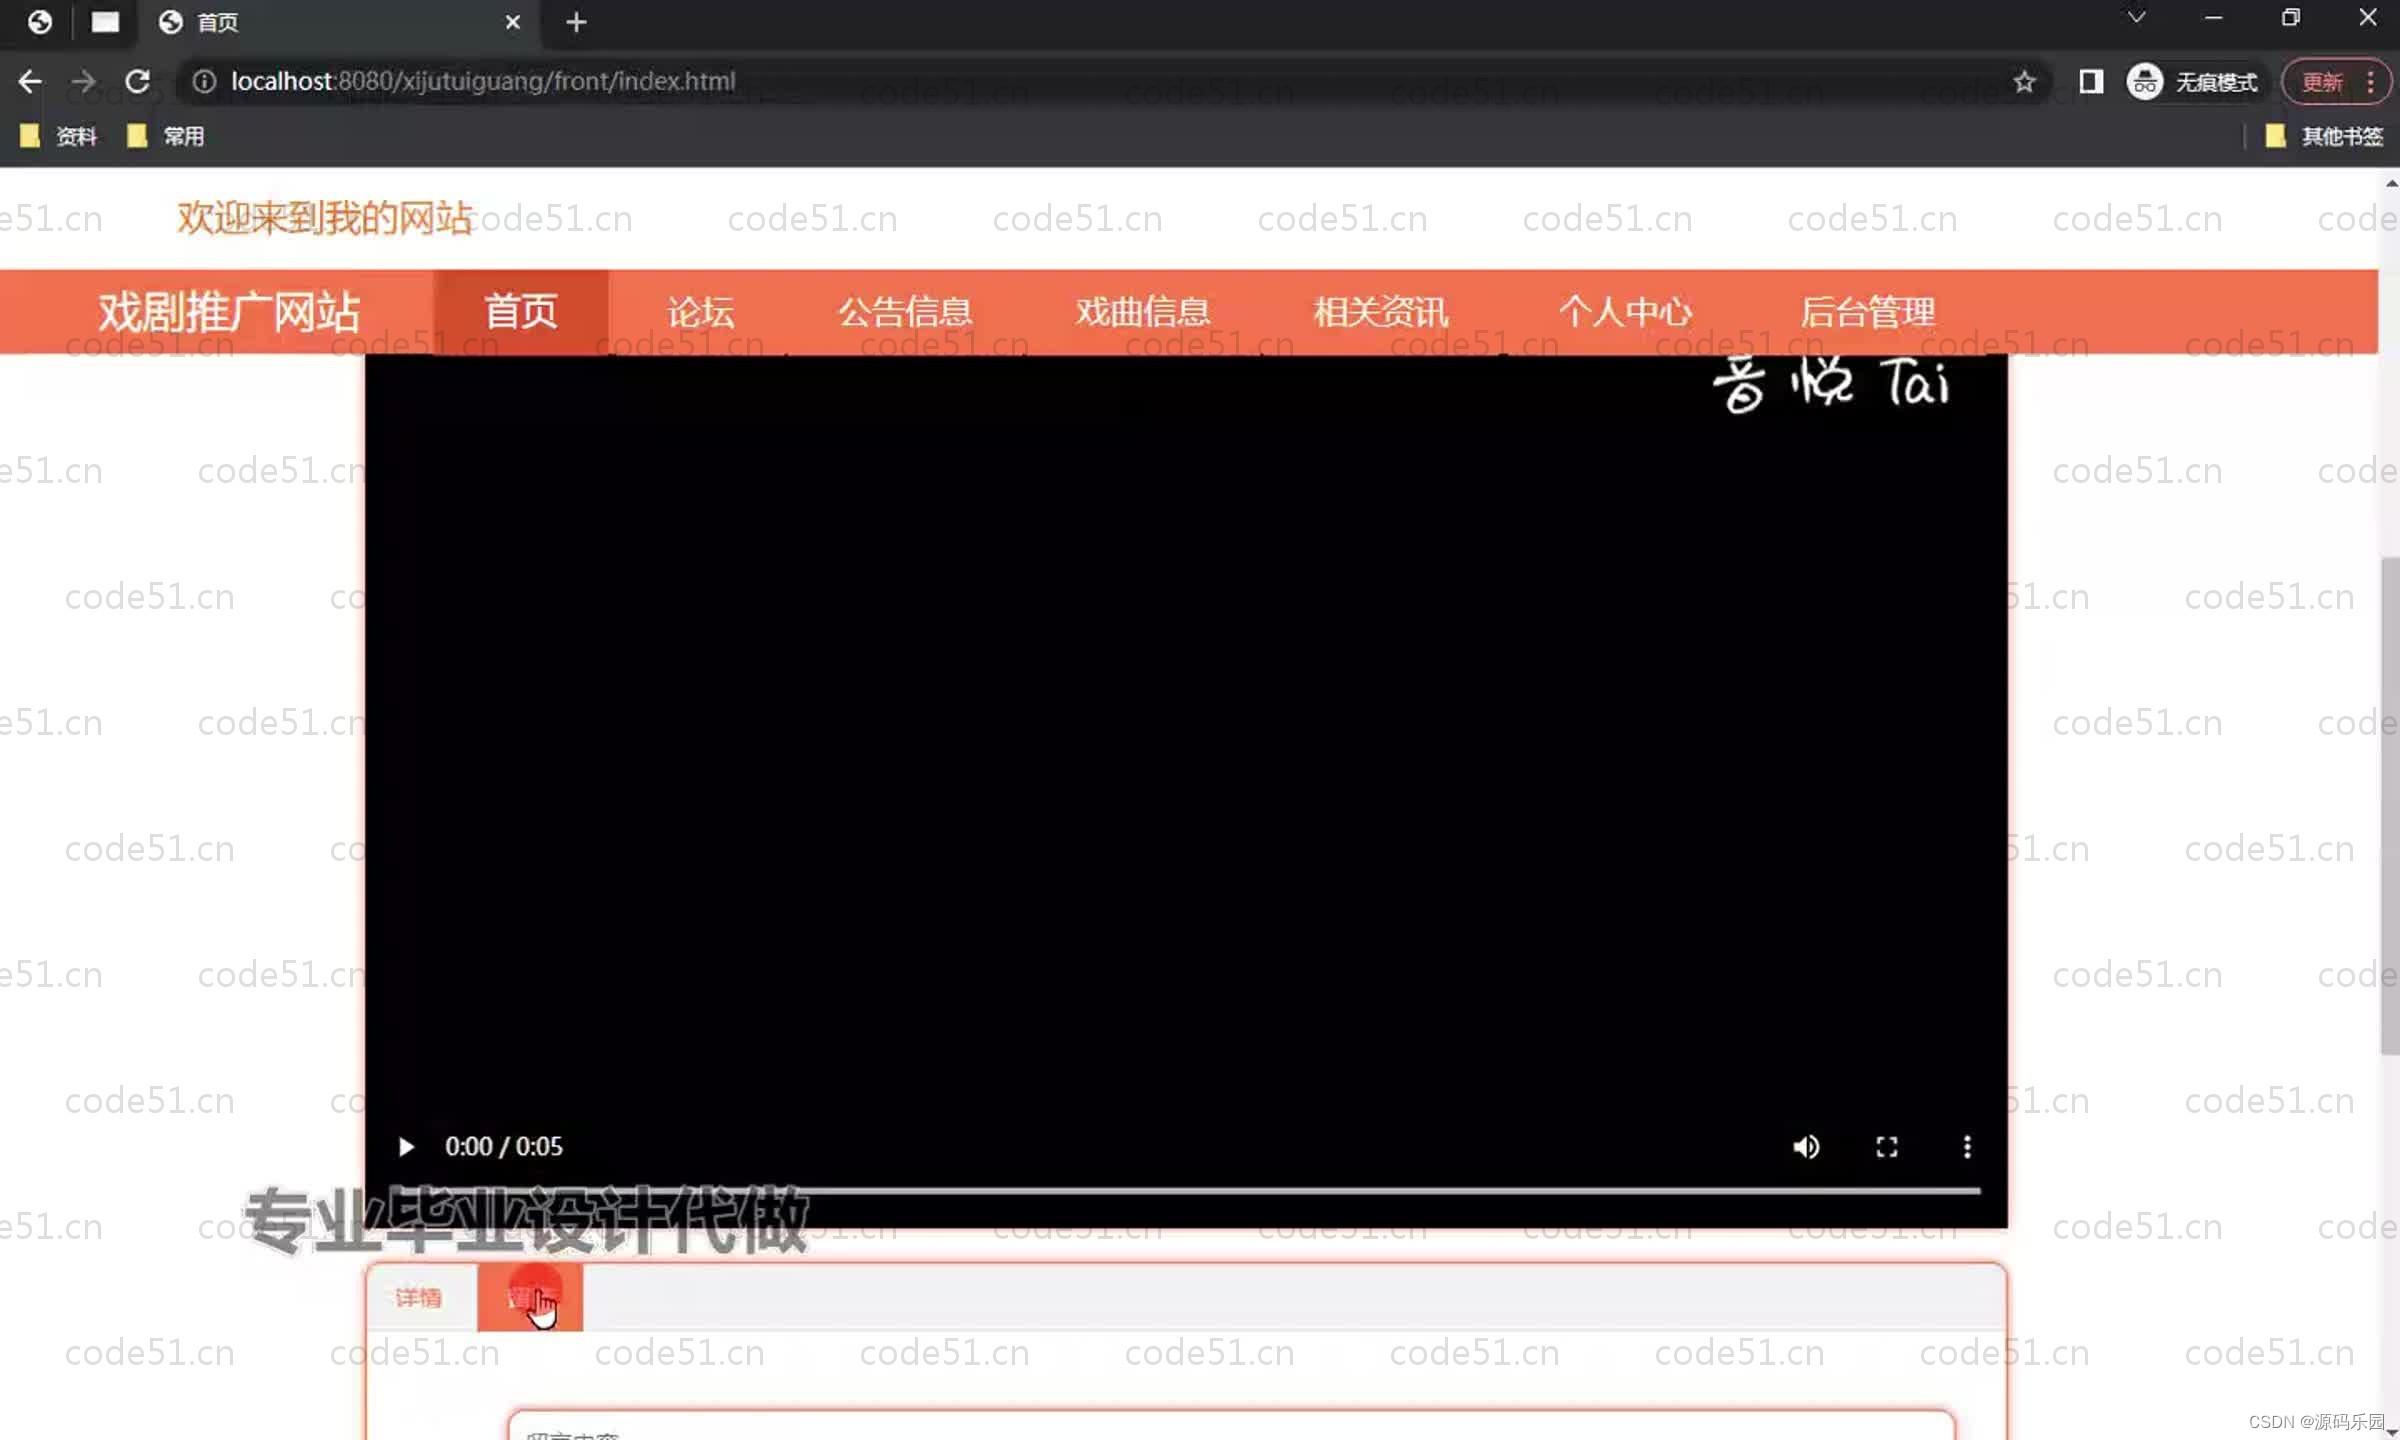The image size is (2400, 1440).
Task: Open 后台管理 link in navbar
Action: pyautogui.click(x=1867, y=312)
